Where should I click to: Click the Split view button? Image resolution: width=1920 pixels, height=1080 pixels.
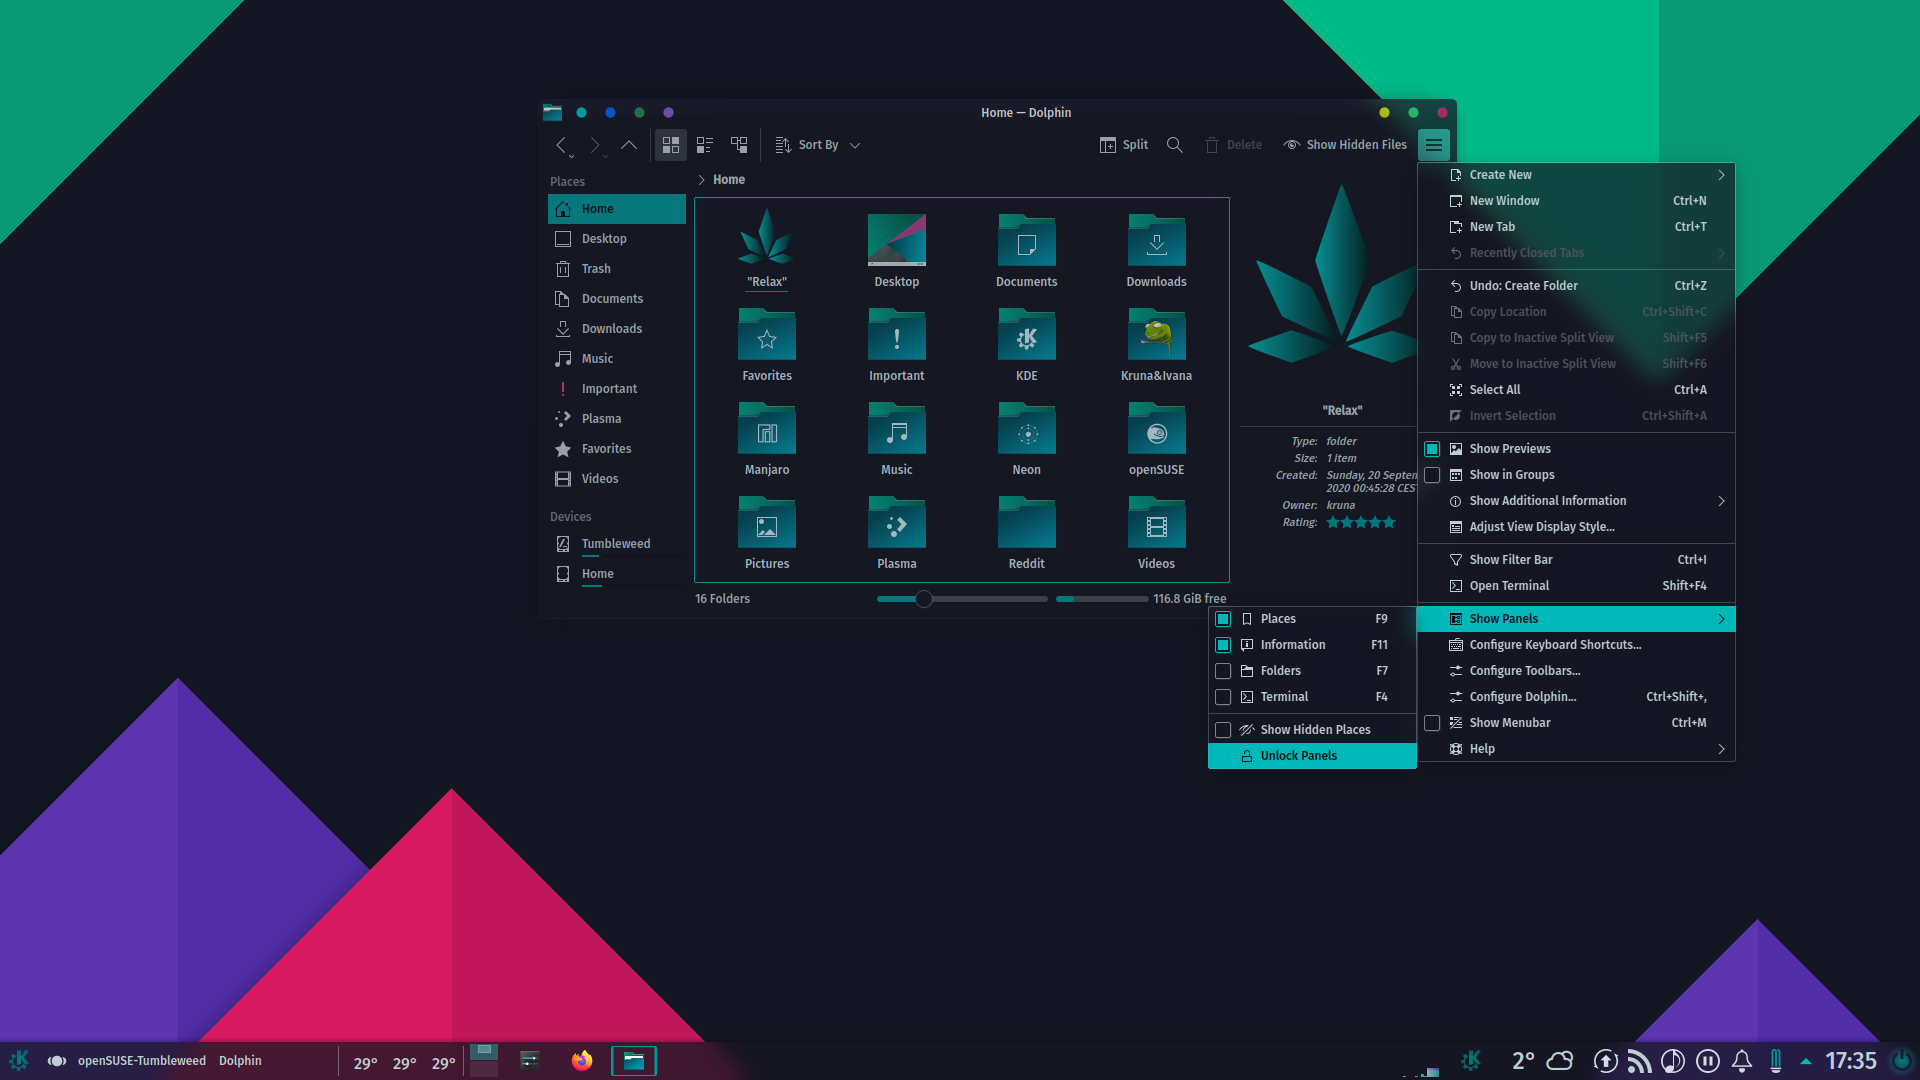pyautogui.click(x=1124, y=145)
